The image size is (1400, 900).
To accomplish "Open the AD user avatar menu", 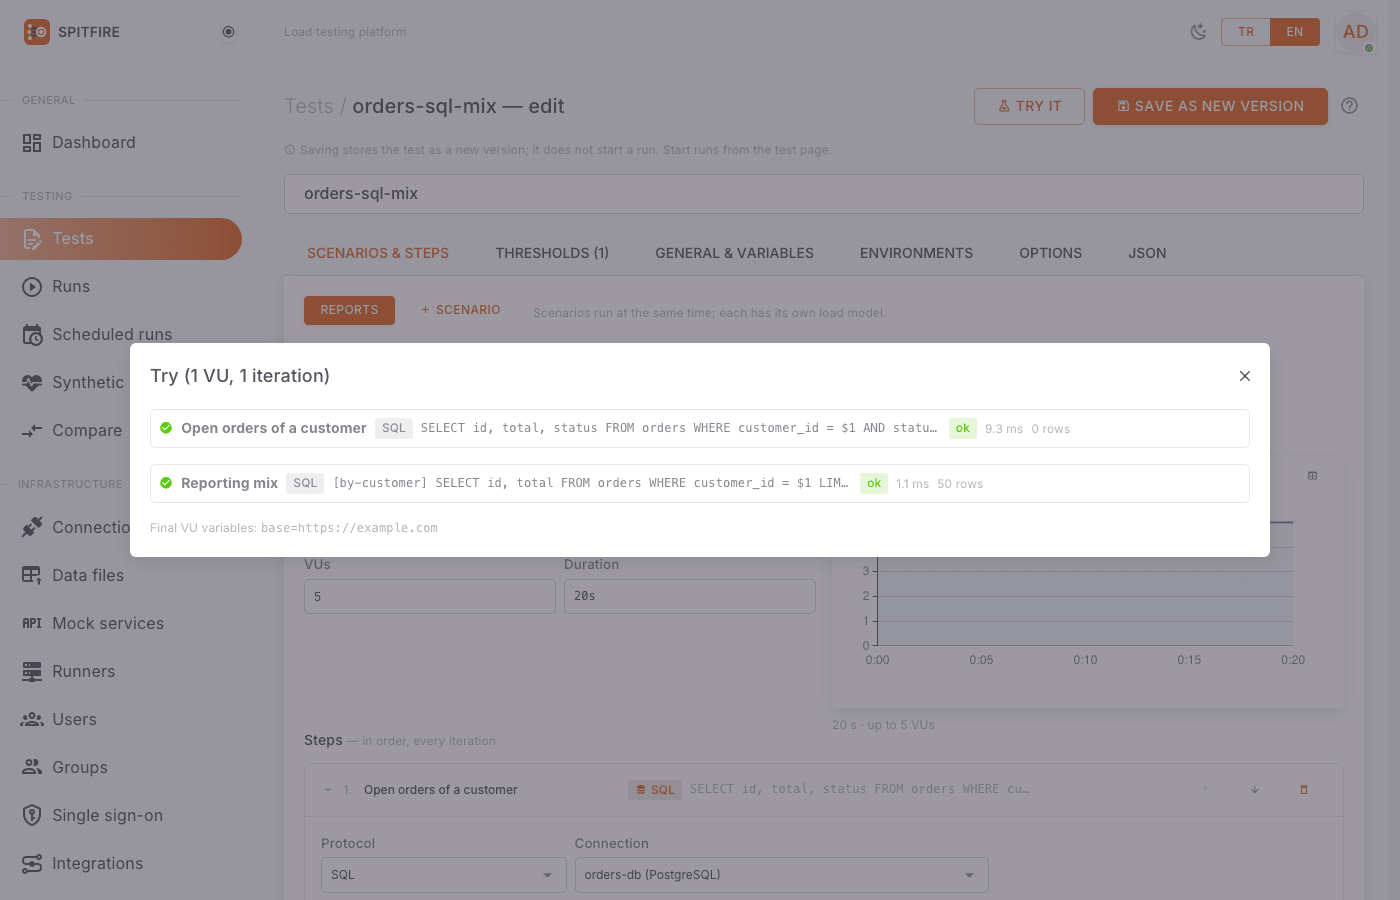I will [x=1356, y=32].
